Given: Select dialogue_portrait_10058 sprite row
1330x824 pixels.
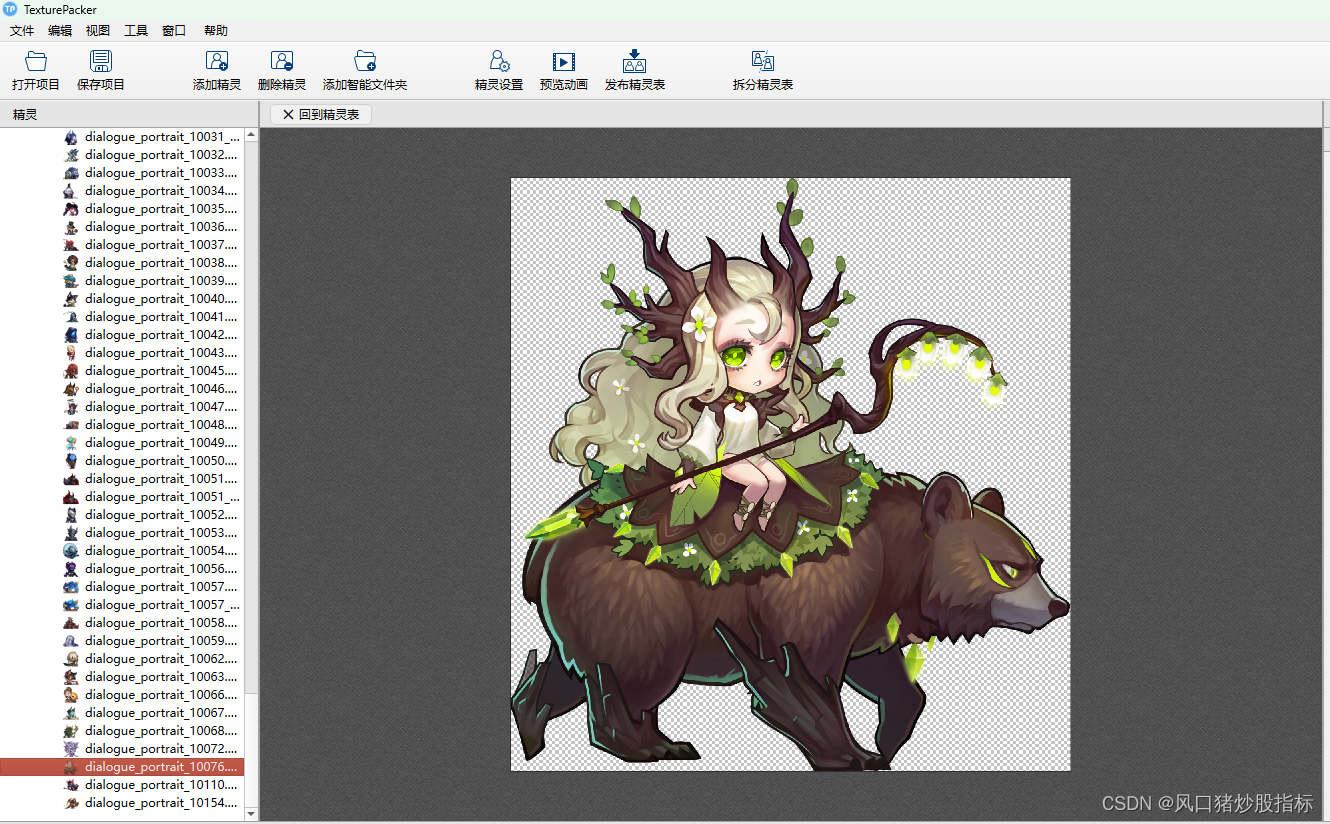Looking at the screenshot, I should [122, 623].
